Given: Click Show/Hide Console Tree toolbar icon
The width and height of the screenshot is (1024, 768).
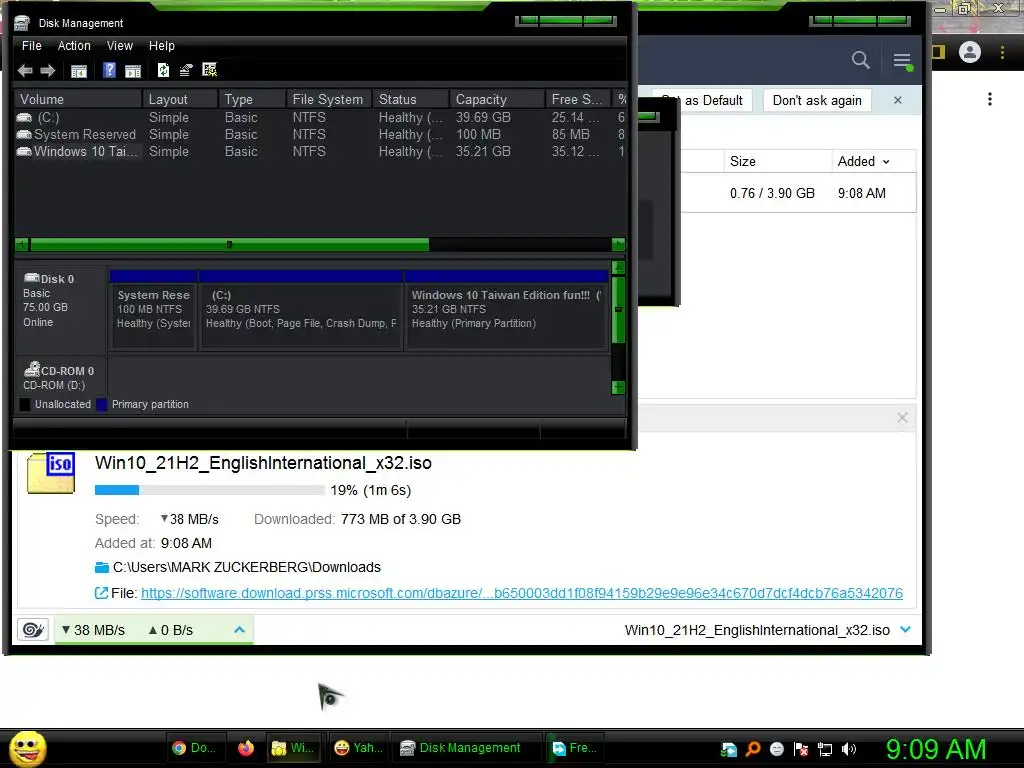Looking at the screenshot, I should [79, 71].
